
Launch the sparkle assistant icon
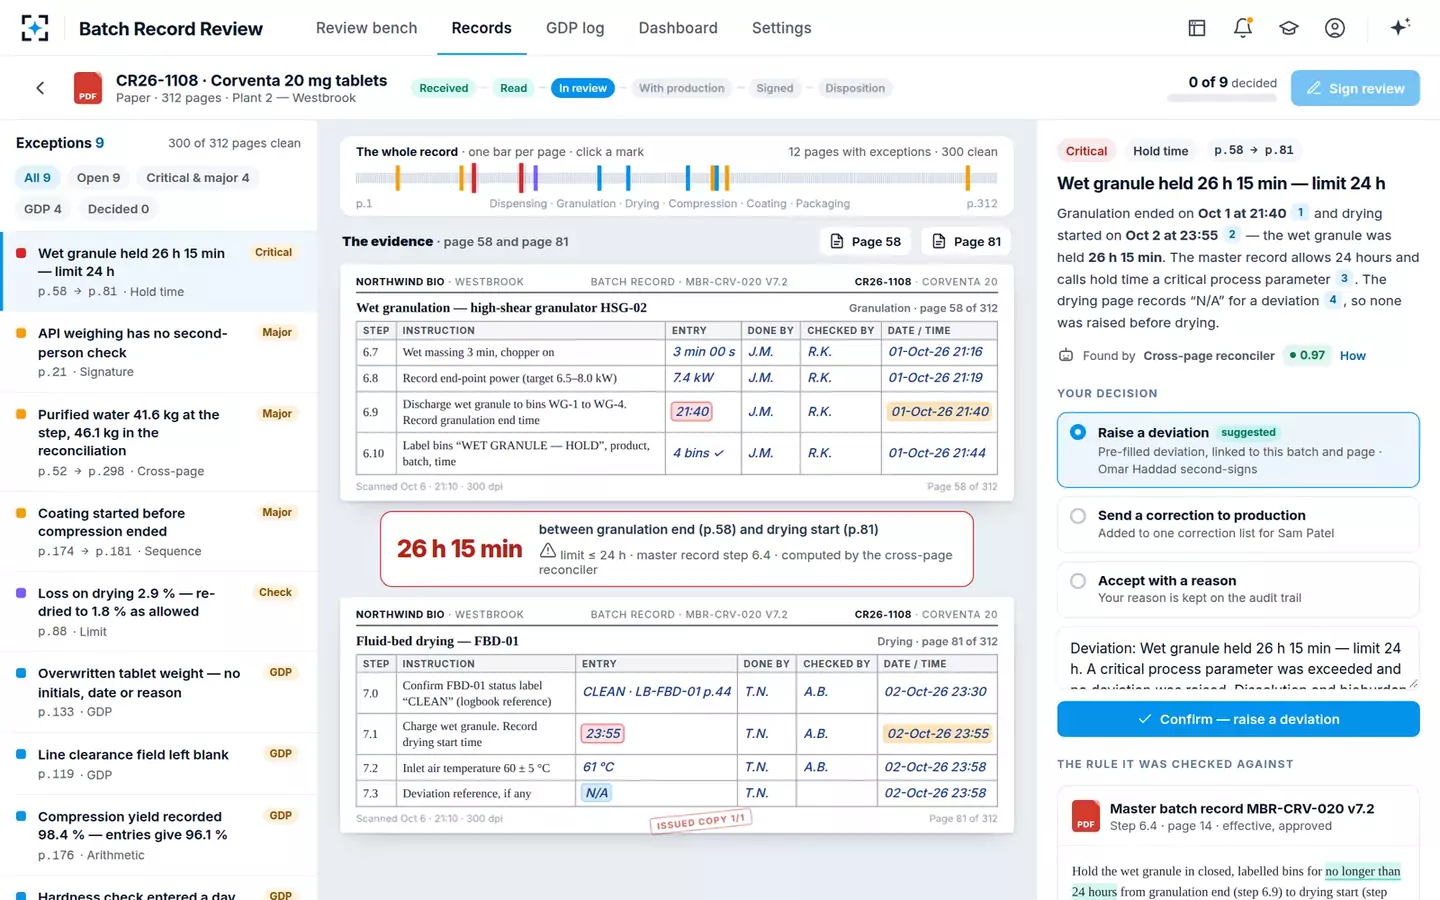[1400, 27]
